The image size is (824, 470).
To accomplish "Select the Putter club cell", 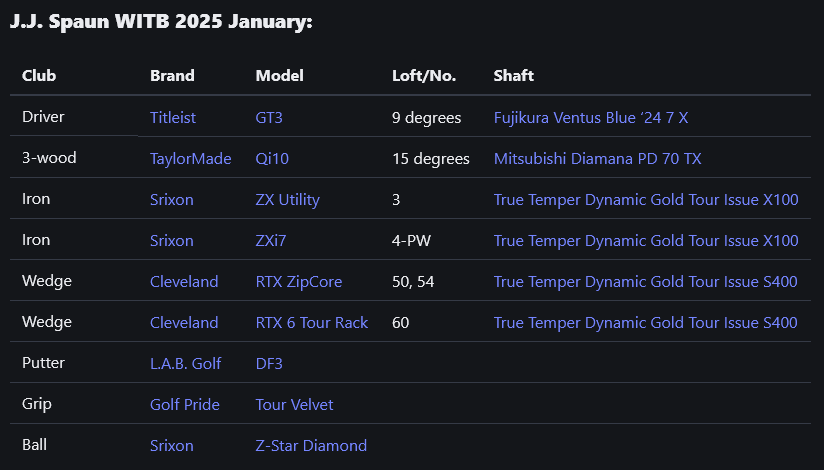I will pyautogui.click(x=43, y=362).
